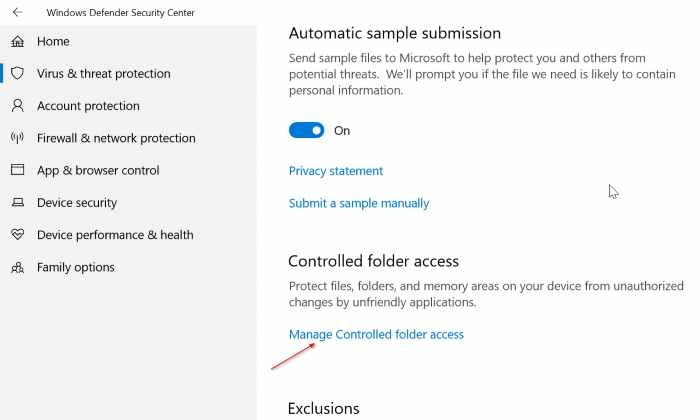Click the Home house icon
This screenshot has height=420, width=700.
coord(17,41)
